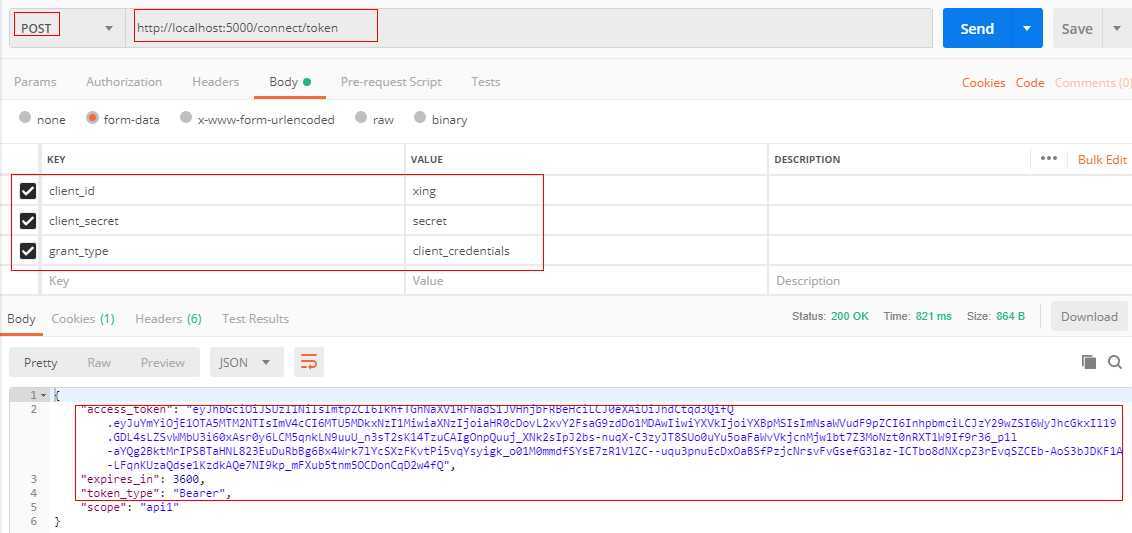Open the Authorization tab

point(124,82)
